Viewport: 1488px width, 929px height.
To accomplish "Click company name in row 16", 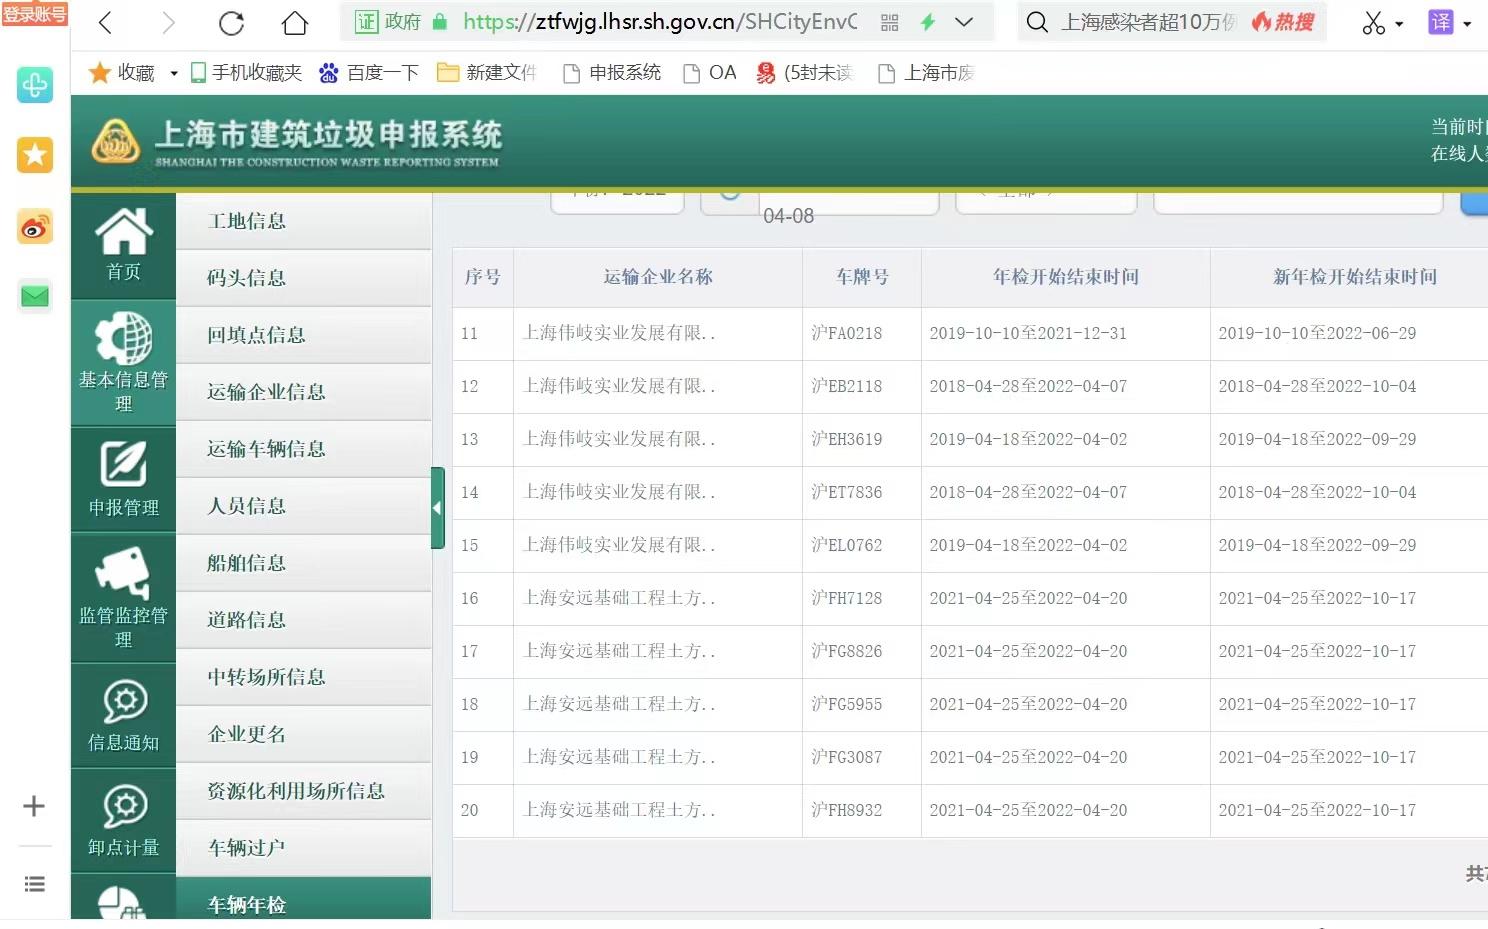I will (x=620, y=598).
